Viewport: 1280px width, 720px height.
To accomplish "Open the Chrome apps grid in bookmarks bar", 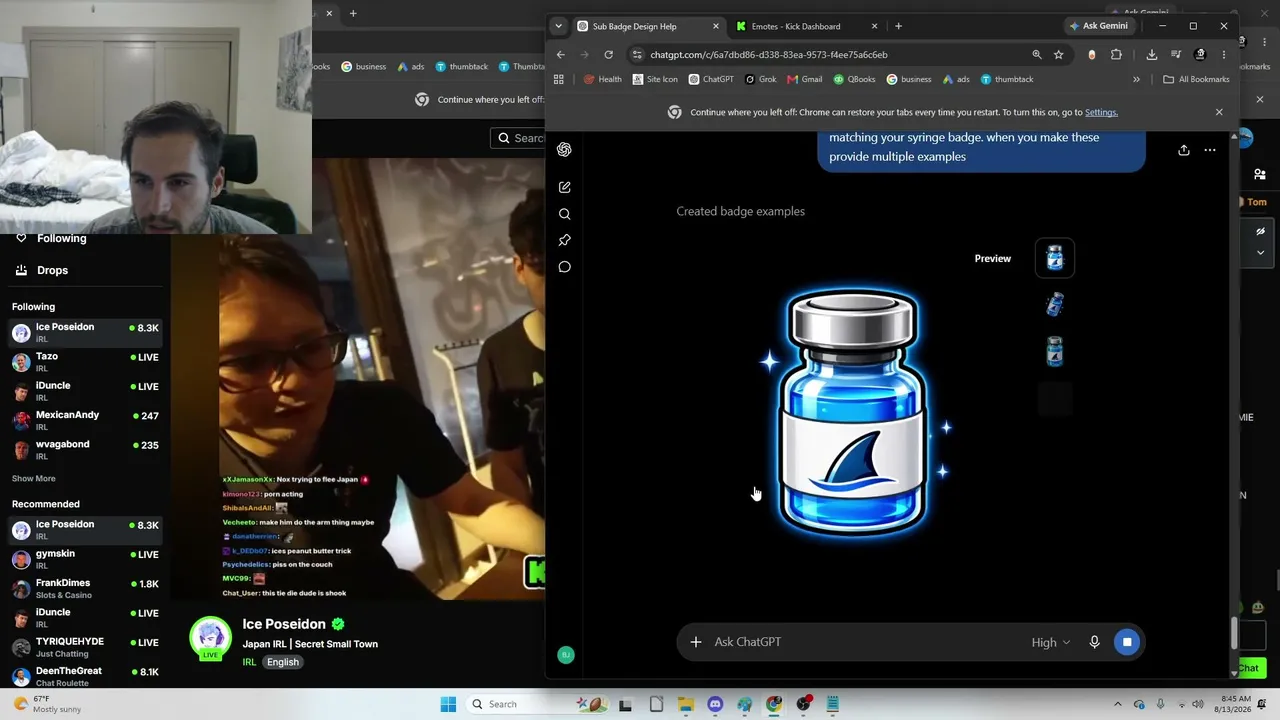I will [559, 79].
